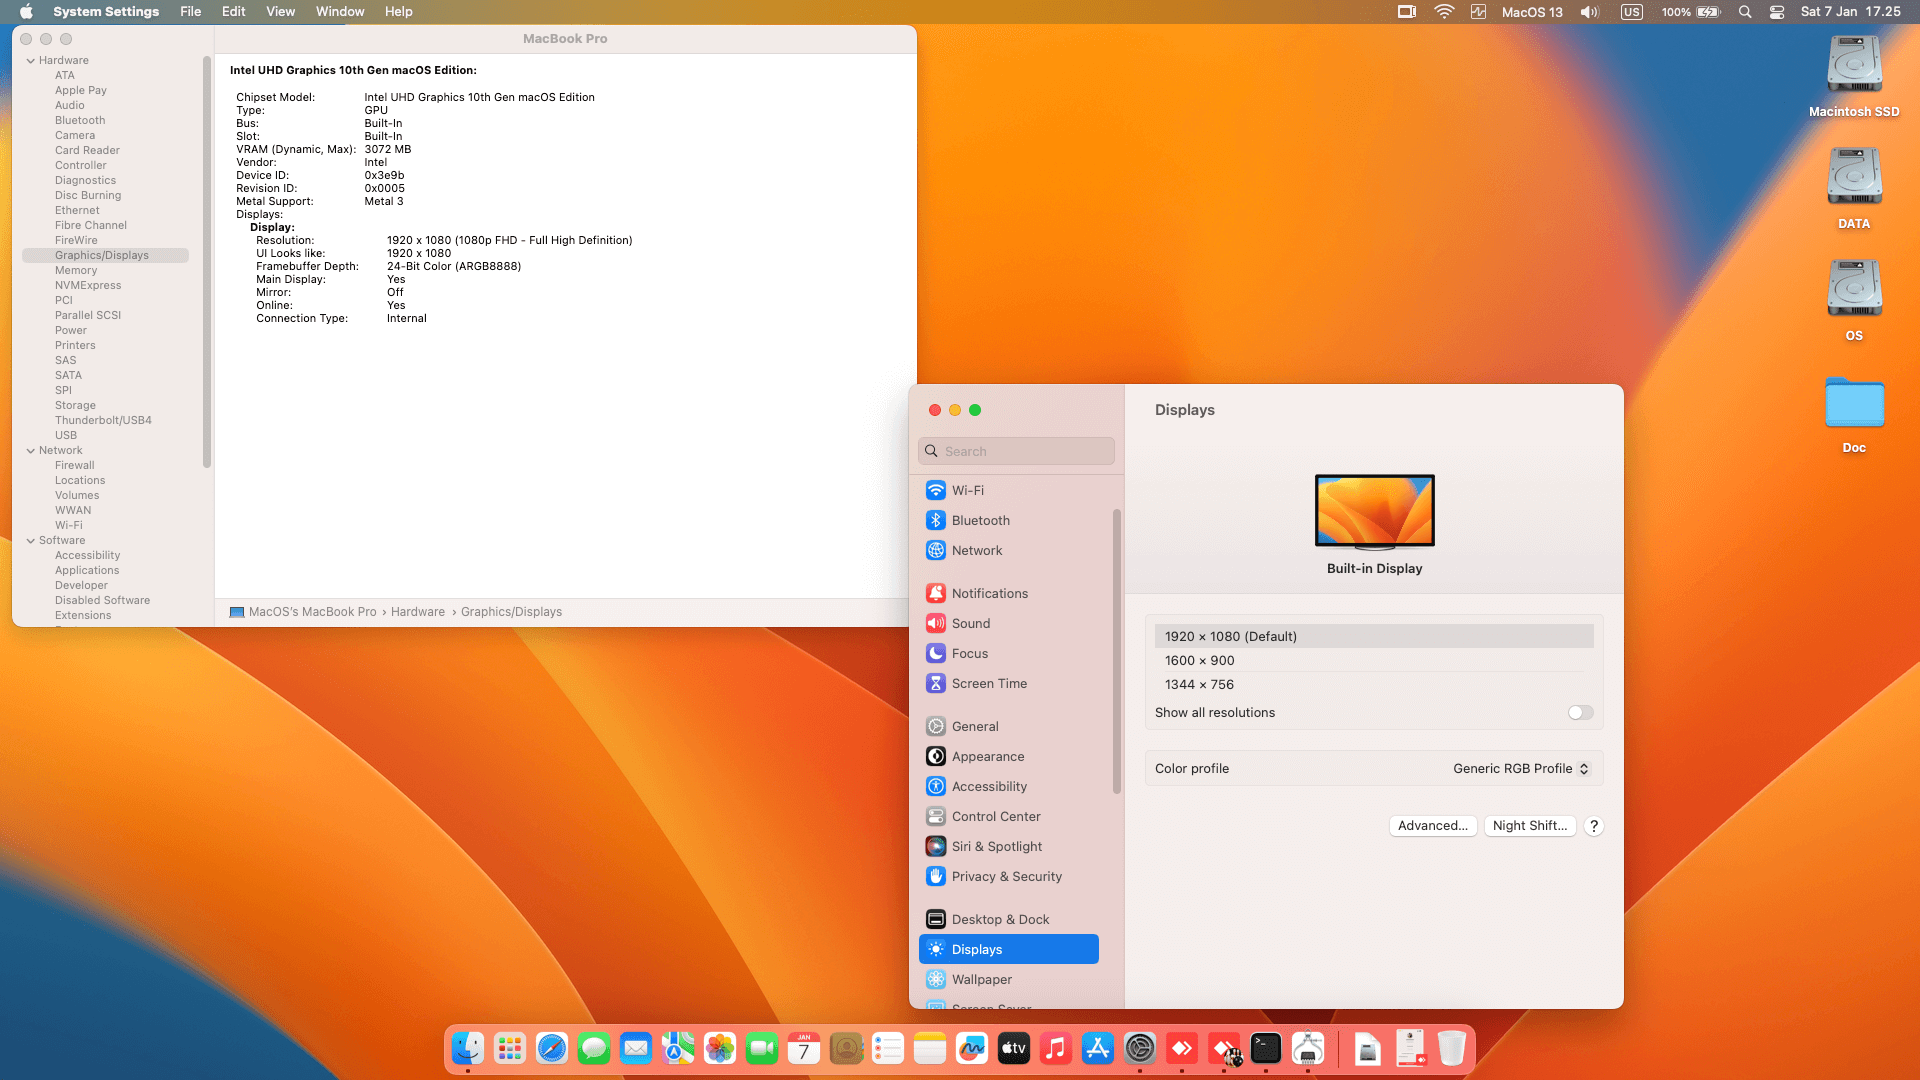Open Privacy & Security settings
Viewport: 1920px width, 1080px height.
tap(1006, 876)
